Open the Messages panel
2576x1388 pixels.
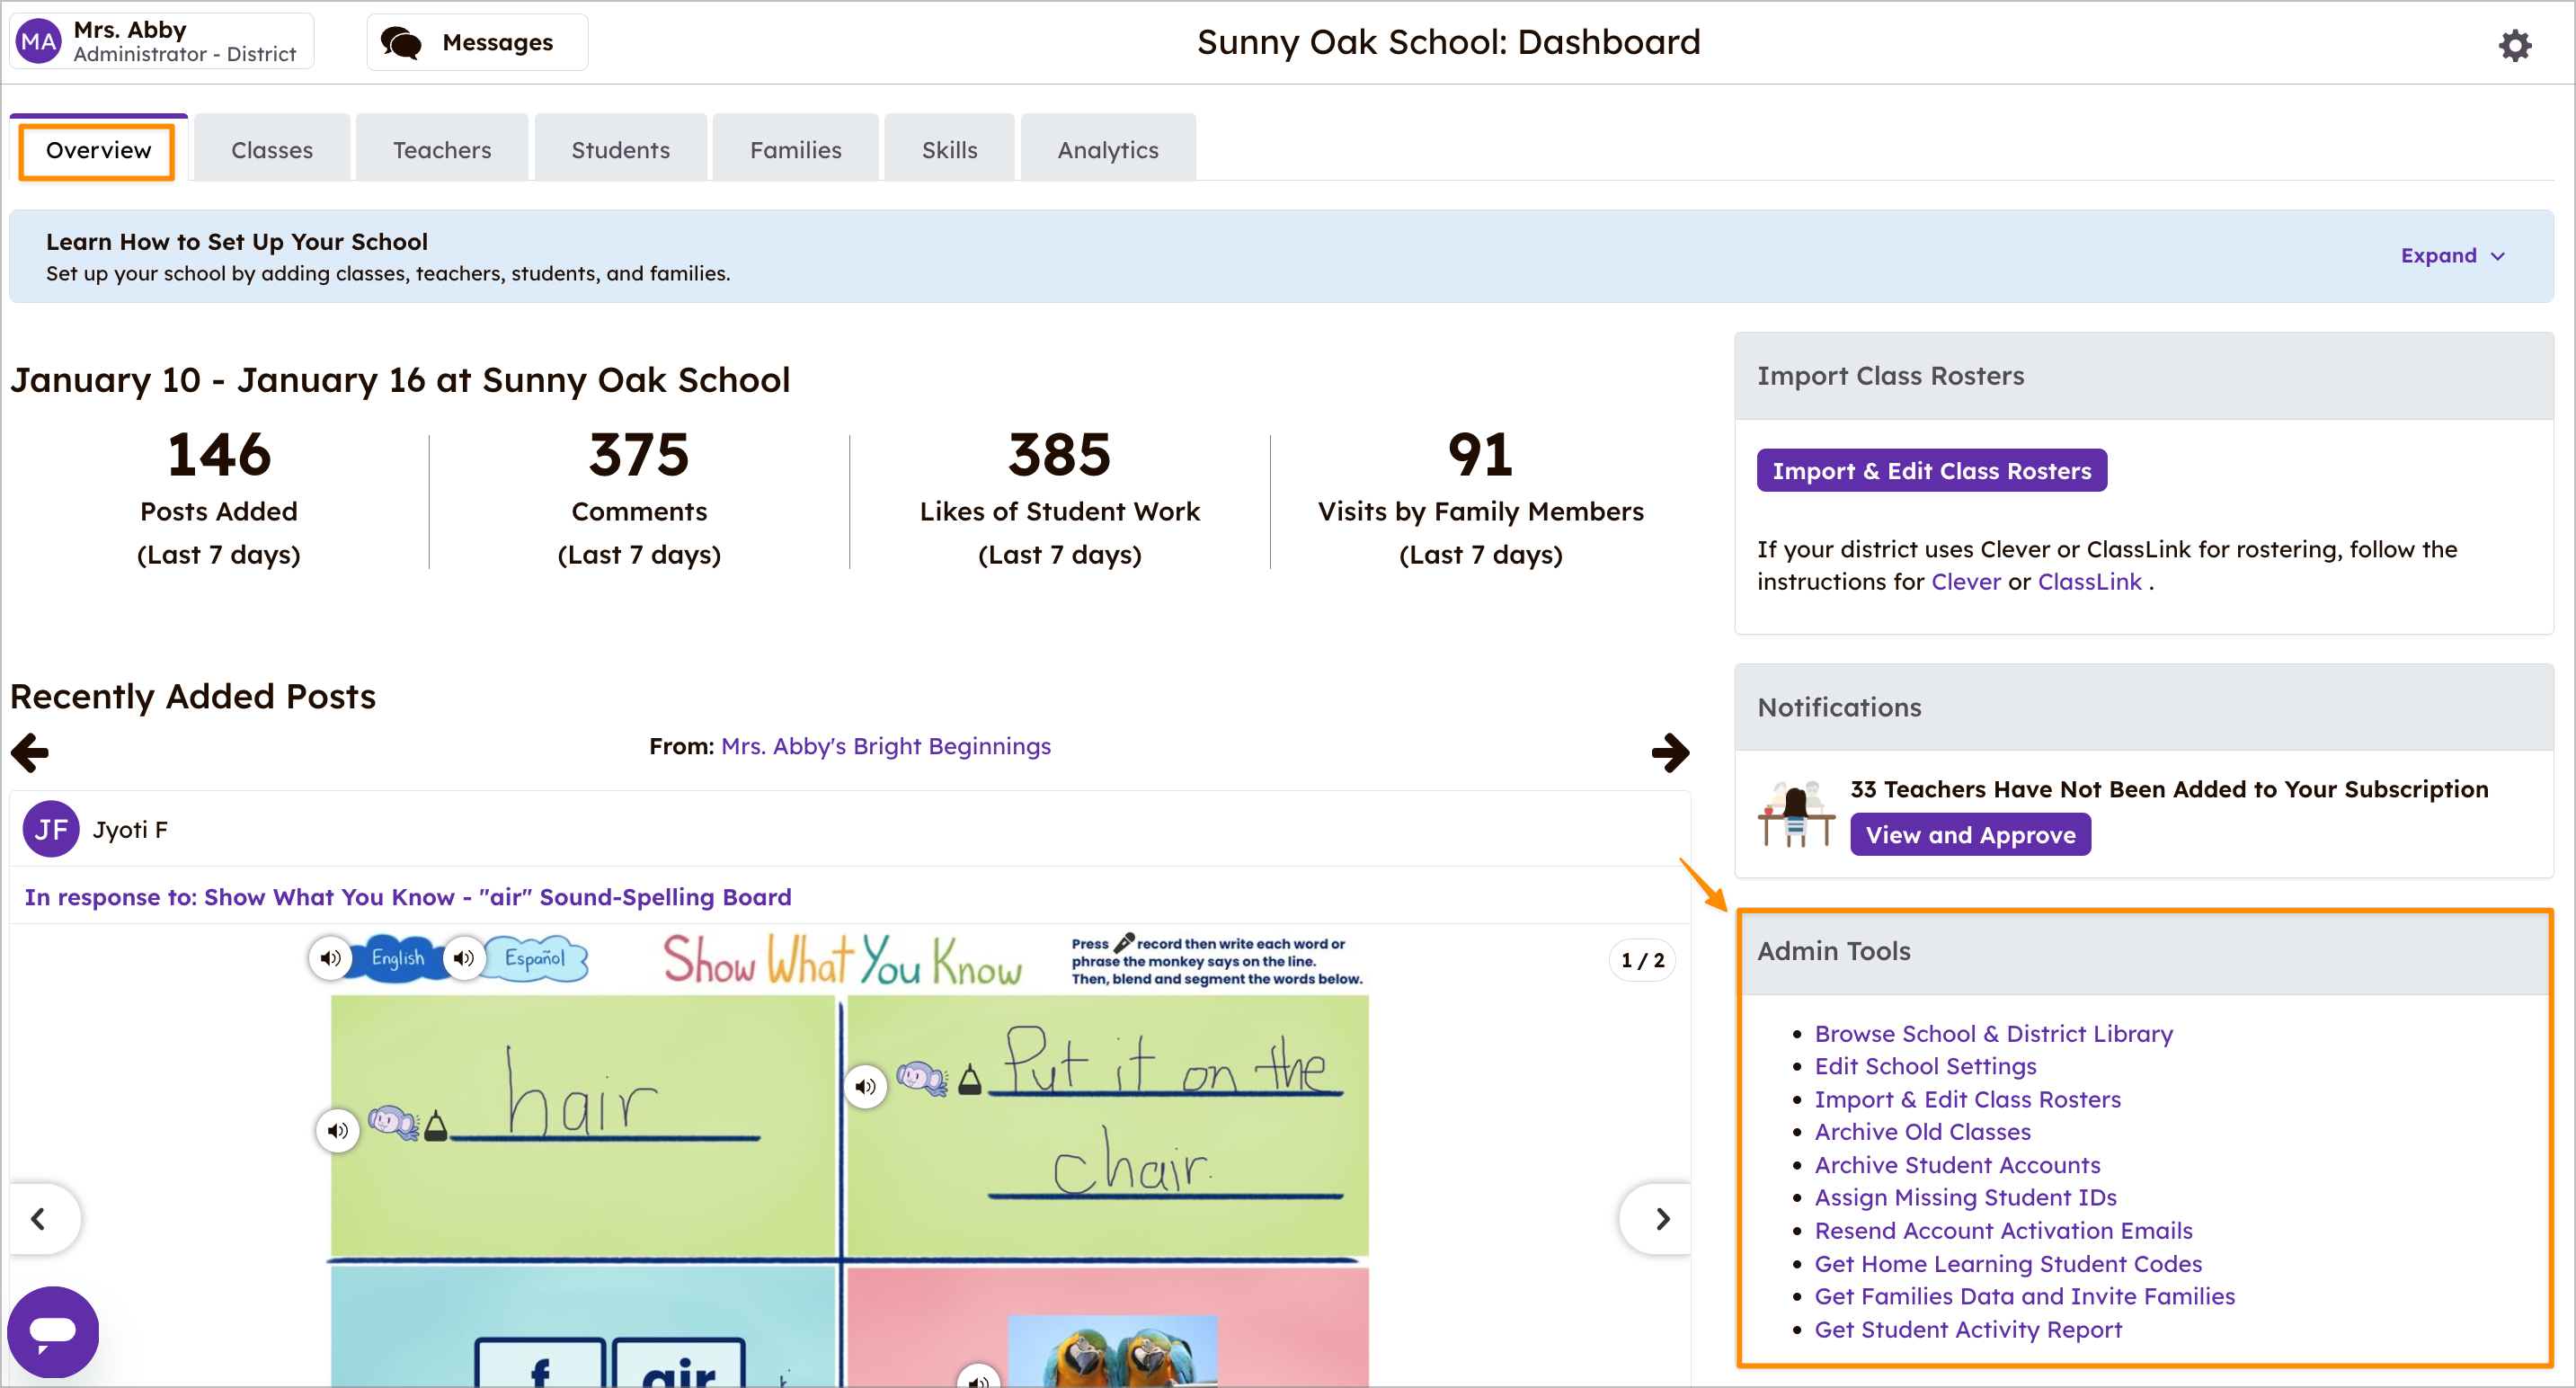(x=477, y=42)
